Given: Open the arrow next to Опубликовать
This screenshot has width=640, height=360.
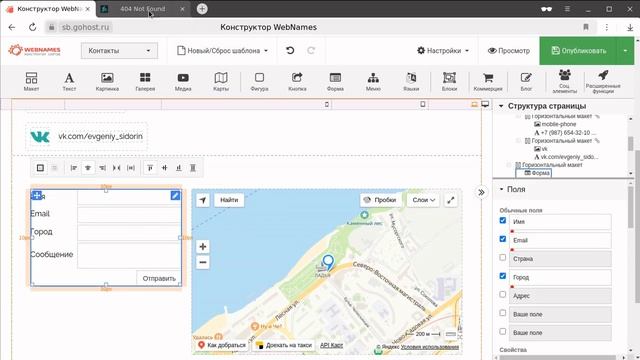Looking at the screenshot, I should pyautogui.click(x=625, y=51).
